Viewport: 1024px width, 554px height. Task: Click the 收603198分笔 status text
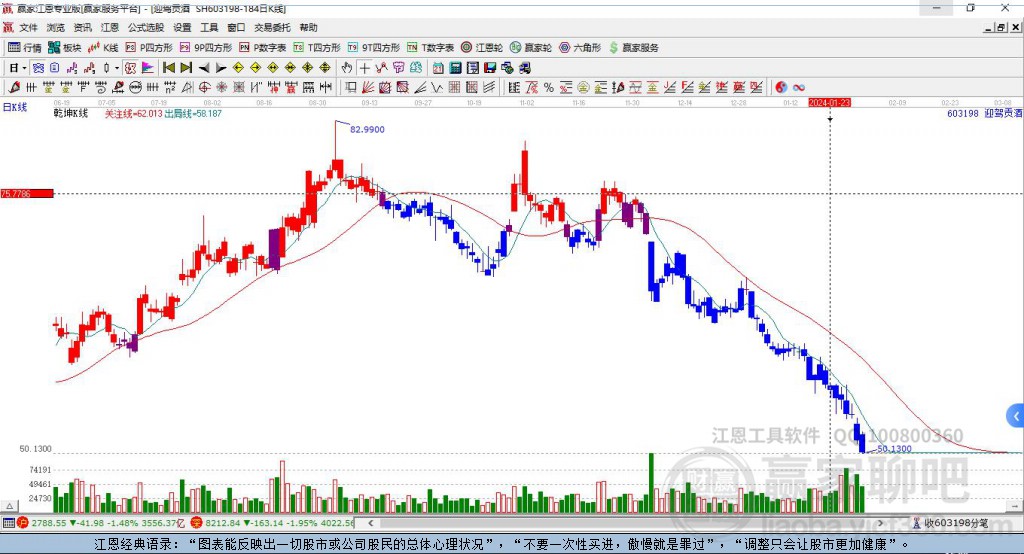tap(955, 523)
